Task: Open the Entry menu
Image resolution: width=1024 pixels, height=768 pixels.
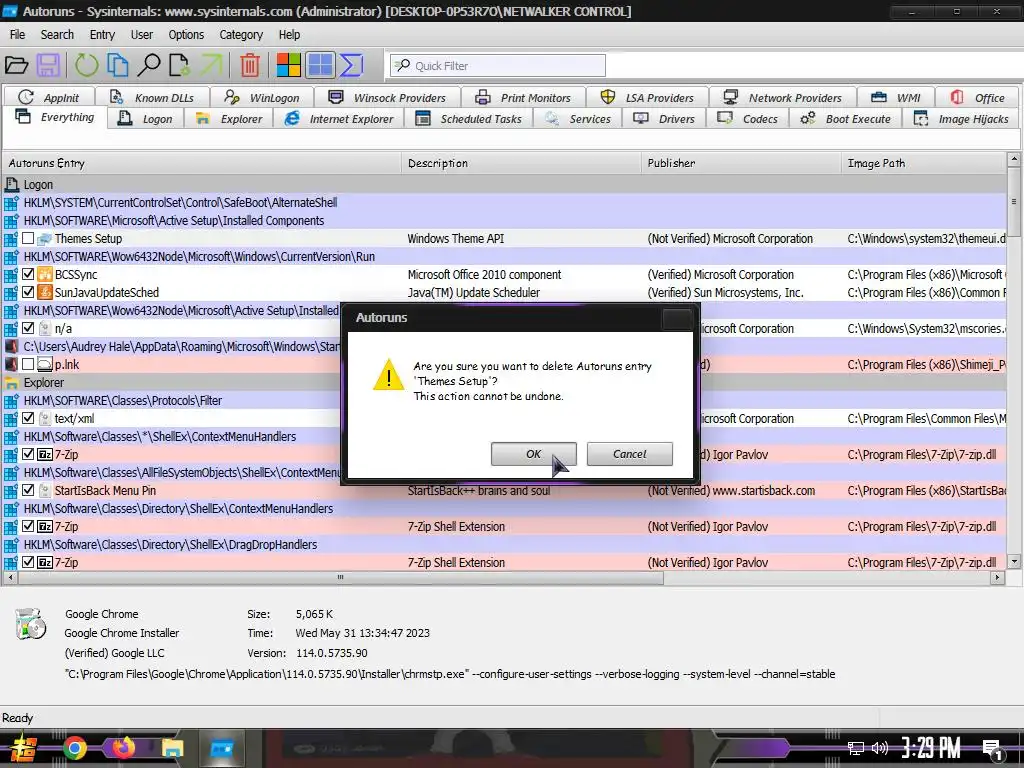Action: [102, 35]
